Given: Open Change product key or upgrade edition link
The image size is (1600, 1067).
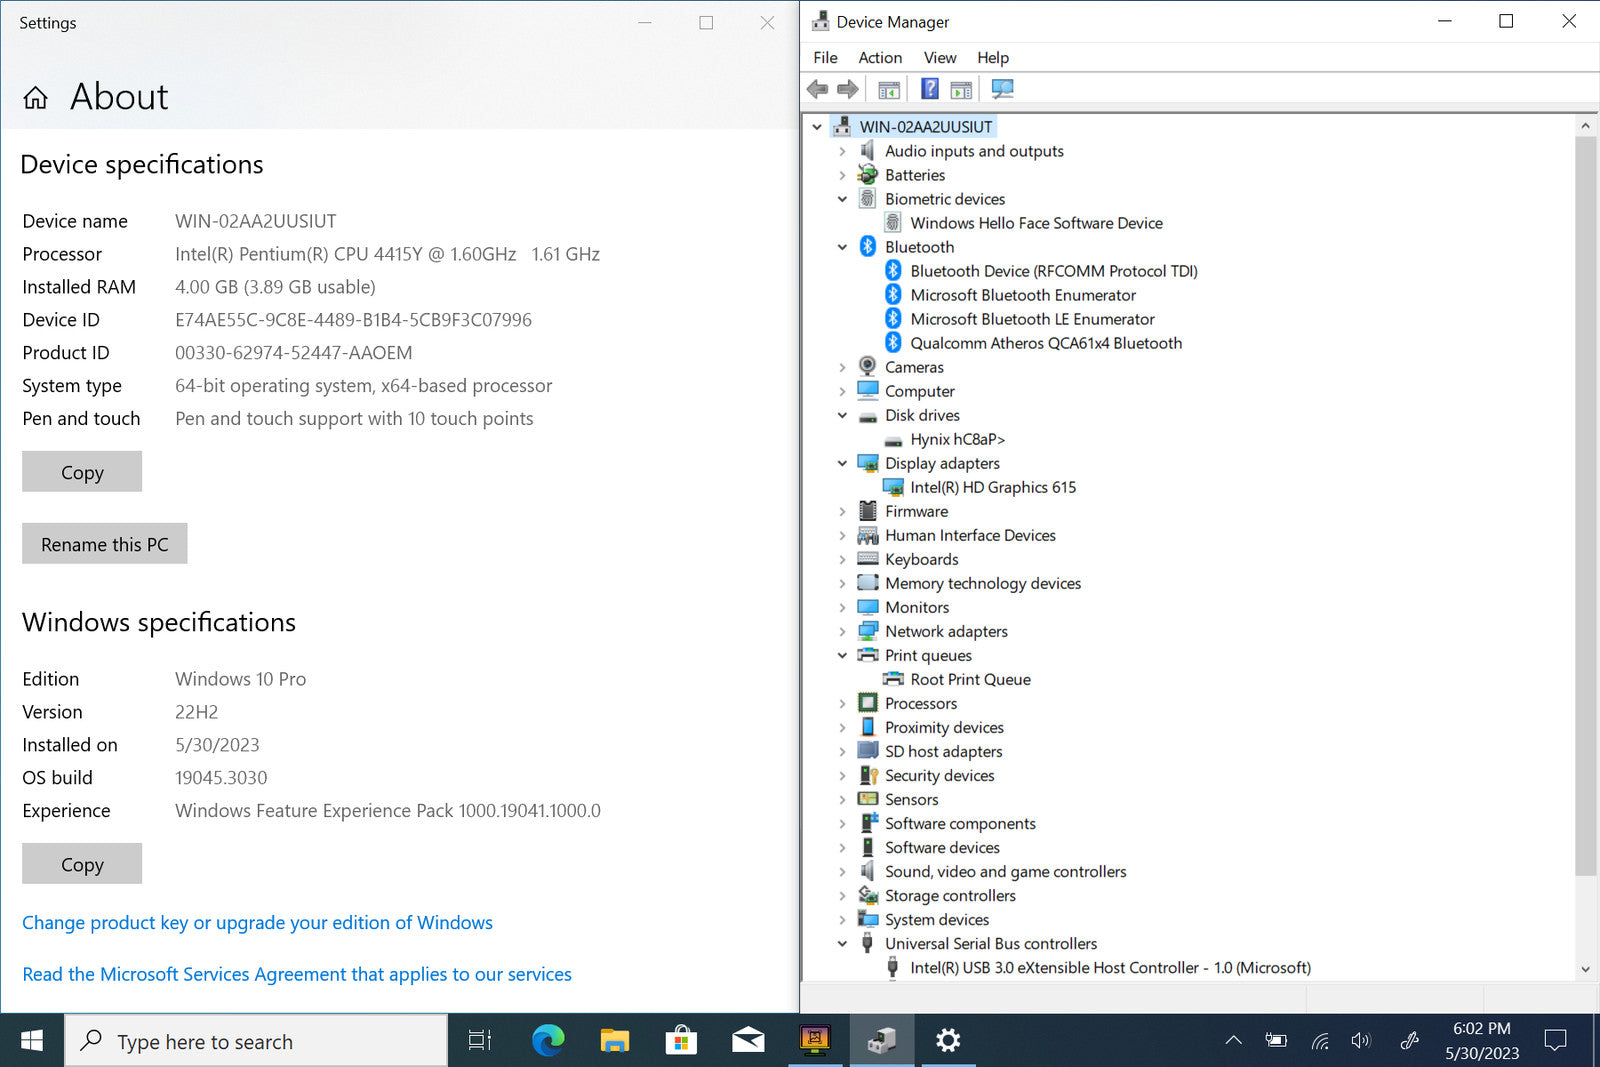Looking at the screenshot, I should [x=257, y=922].
